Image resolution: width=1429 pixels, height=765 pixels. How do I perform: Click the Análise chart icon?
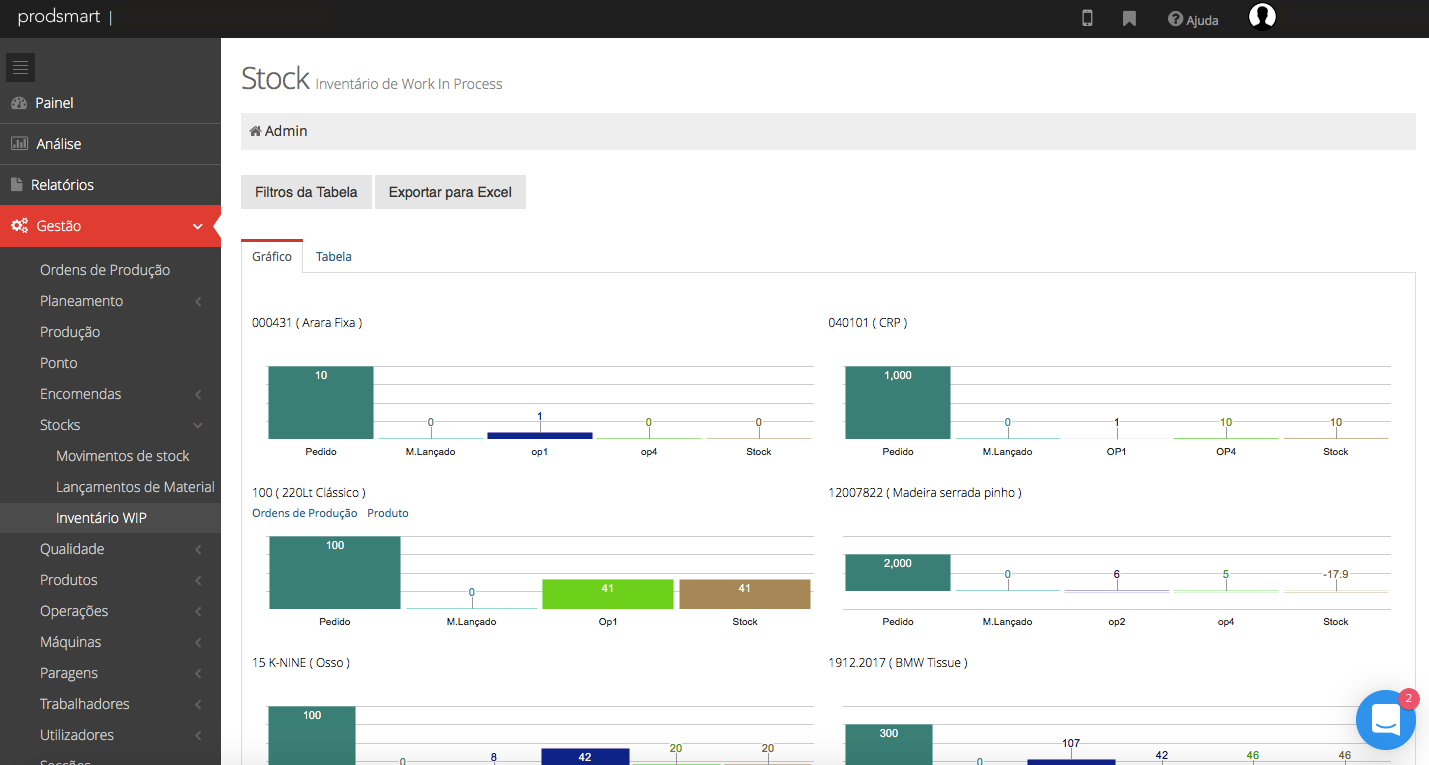click(x=19, y=144)
